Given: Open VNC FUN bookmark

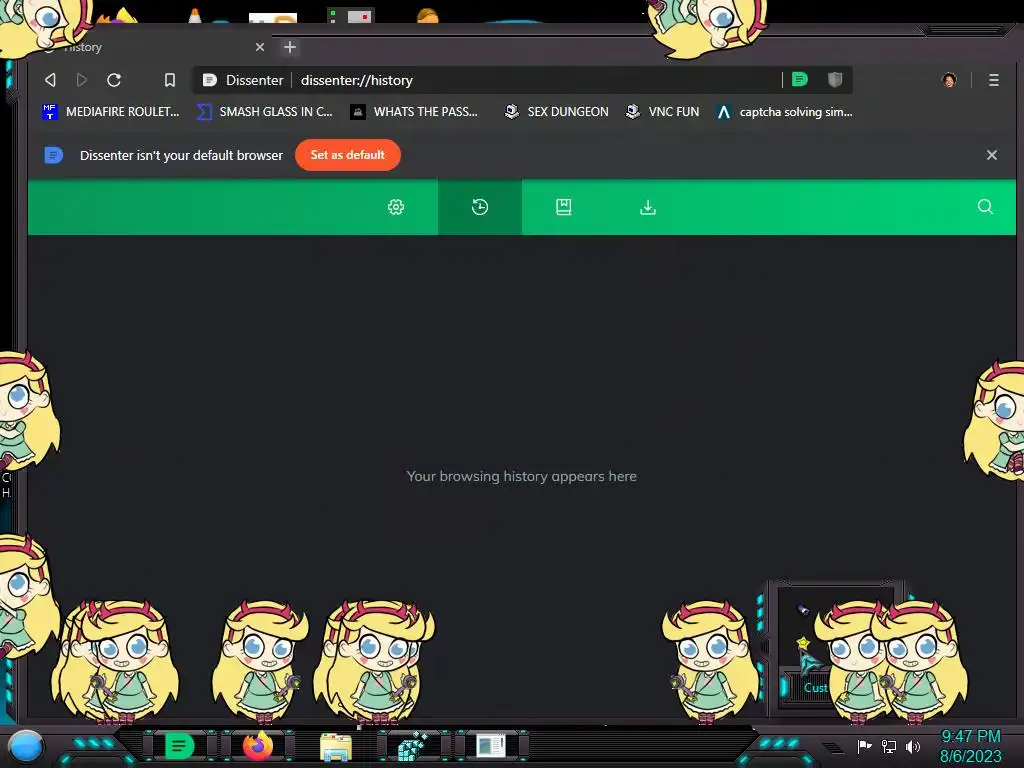Looking at the screenshot, I should click(662, 112).
